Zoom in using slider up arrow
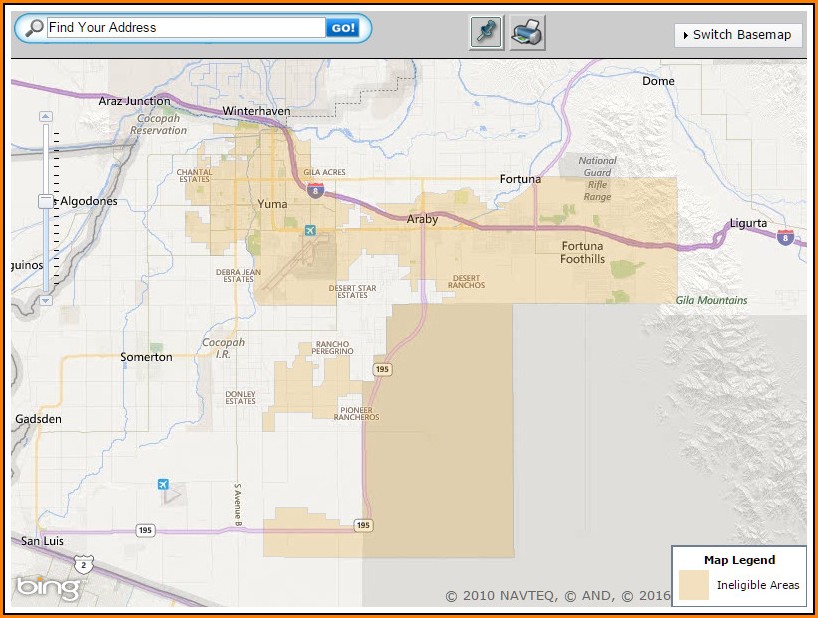 coord(45,117)
